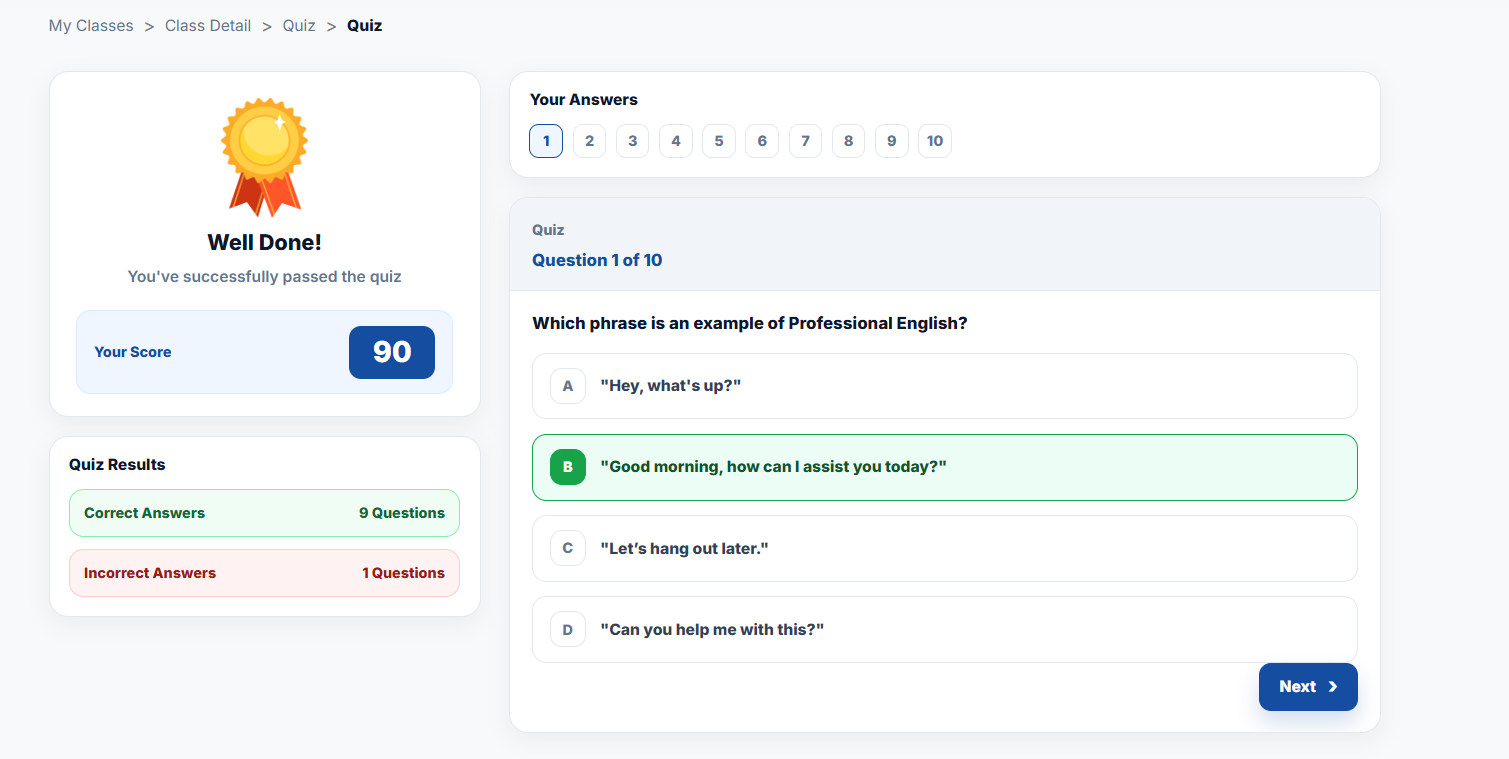Click the current bold Quiz breadcrumb
The width and height of the screenshot is (1509, 759).
pyautogui.click(x=365, y=26)
